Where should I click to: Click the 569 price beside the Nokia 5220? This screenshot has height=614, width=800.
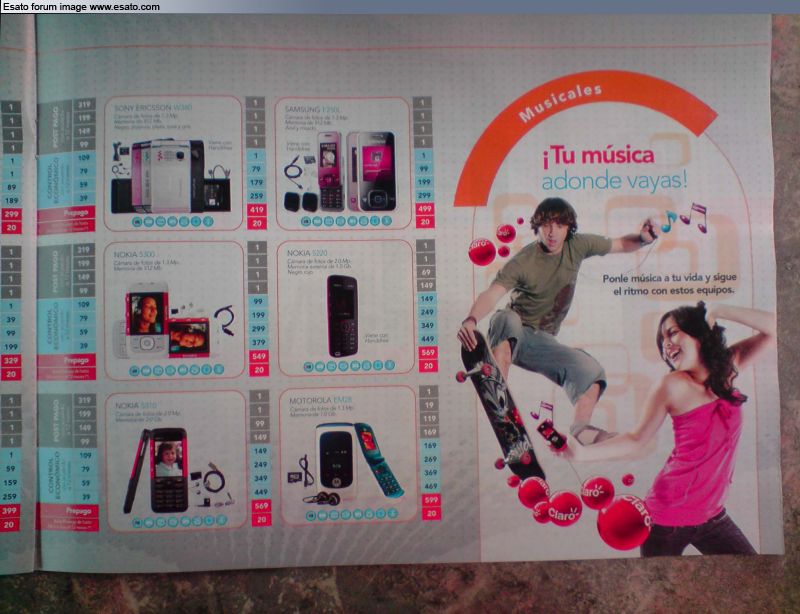pos(428,352)
